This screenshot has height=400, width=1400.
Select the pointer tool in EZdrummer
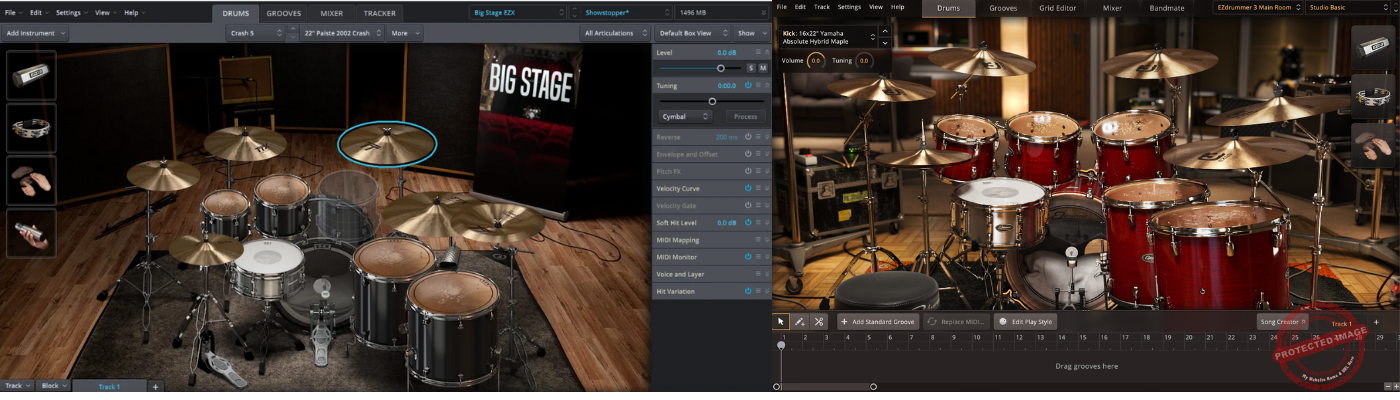[781, 322]
